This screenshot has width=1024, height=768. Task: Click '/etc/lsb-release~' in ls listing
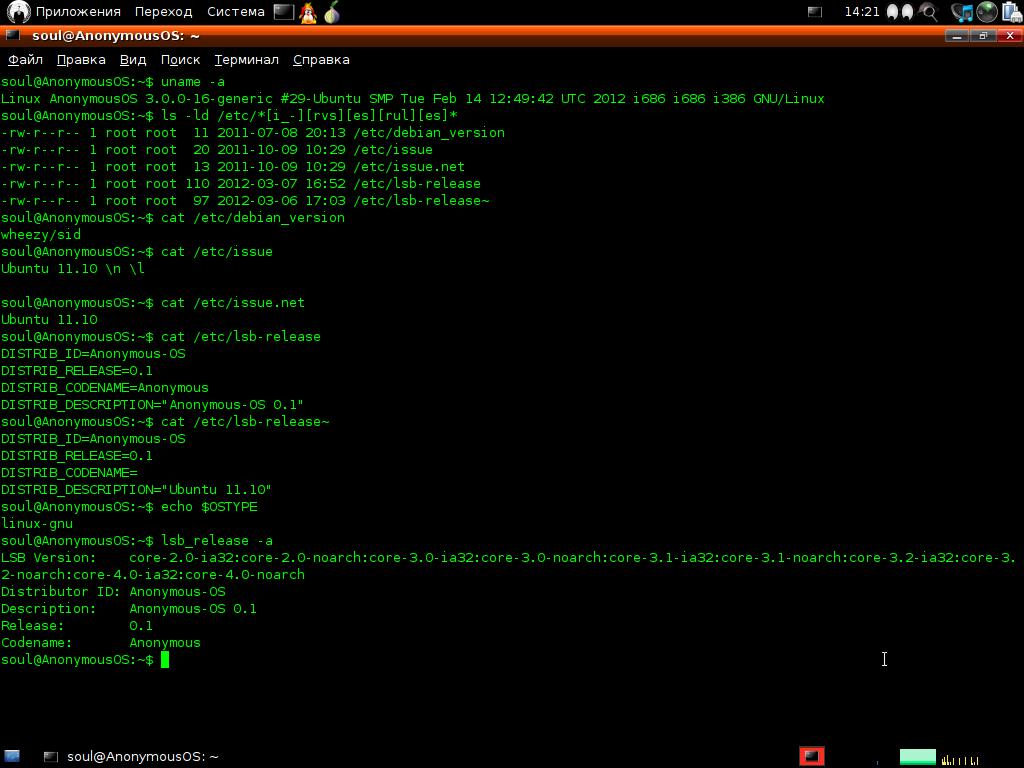pyautogui.click(x=421, y=200)
